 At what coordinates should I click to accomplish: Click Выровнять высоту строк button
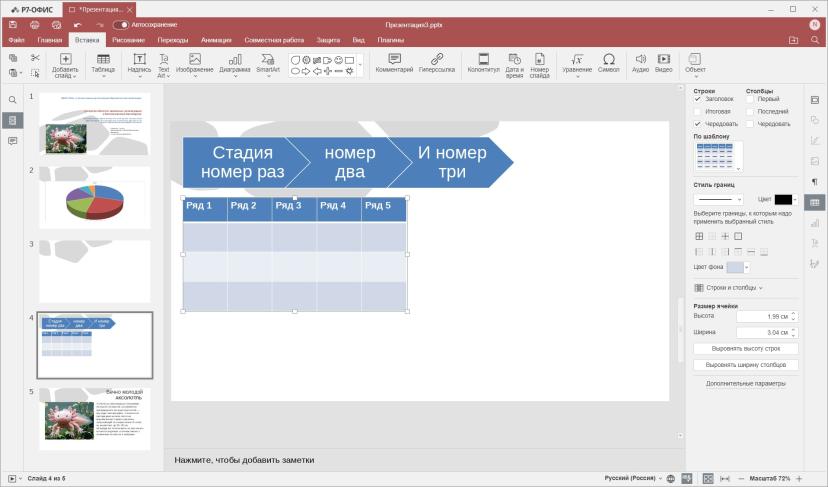[746, 349]
